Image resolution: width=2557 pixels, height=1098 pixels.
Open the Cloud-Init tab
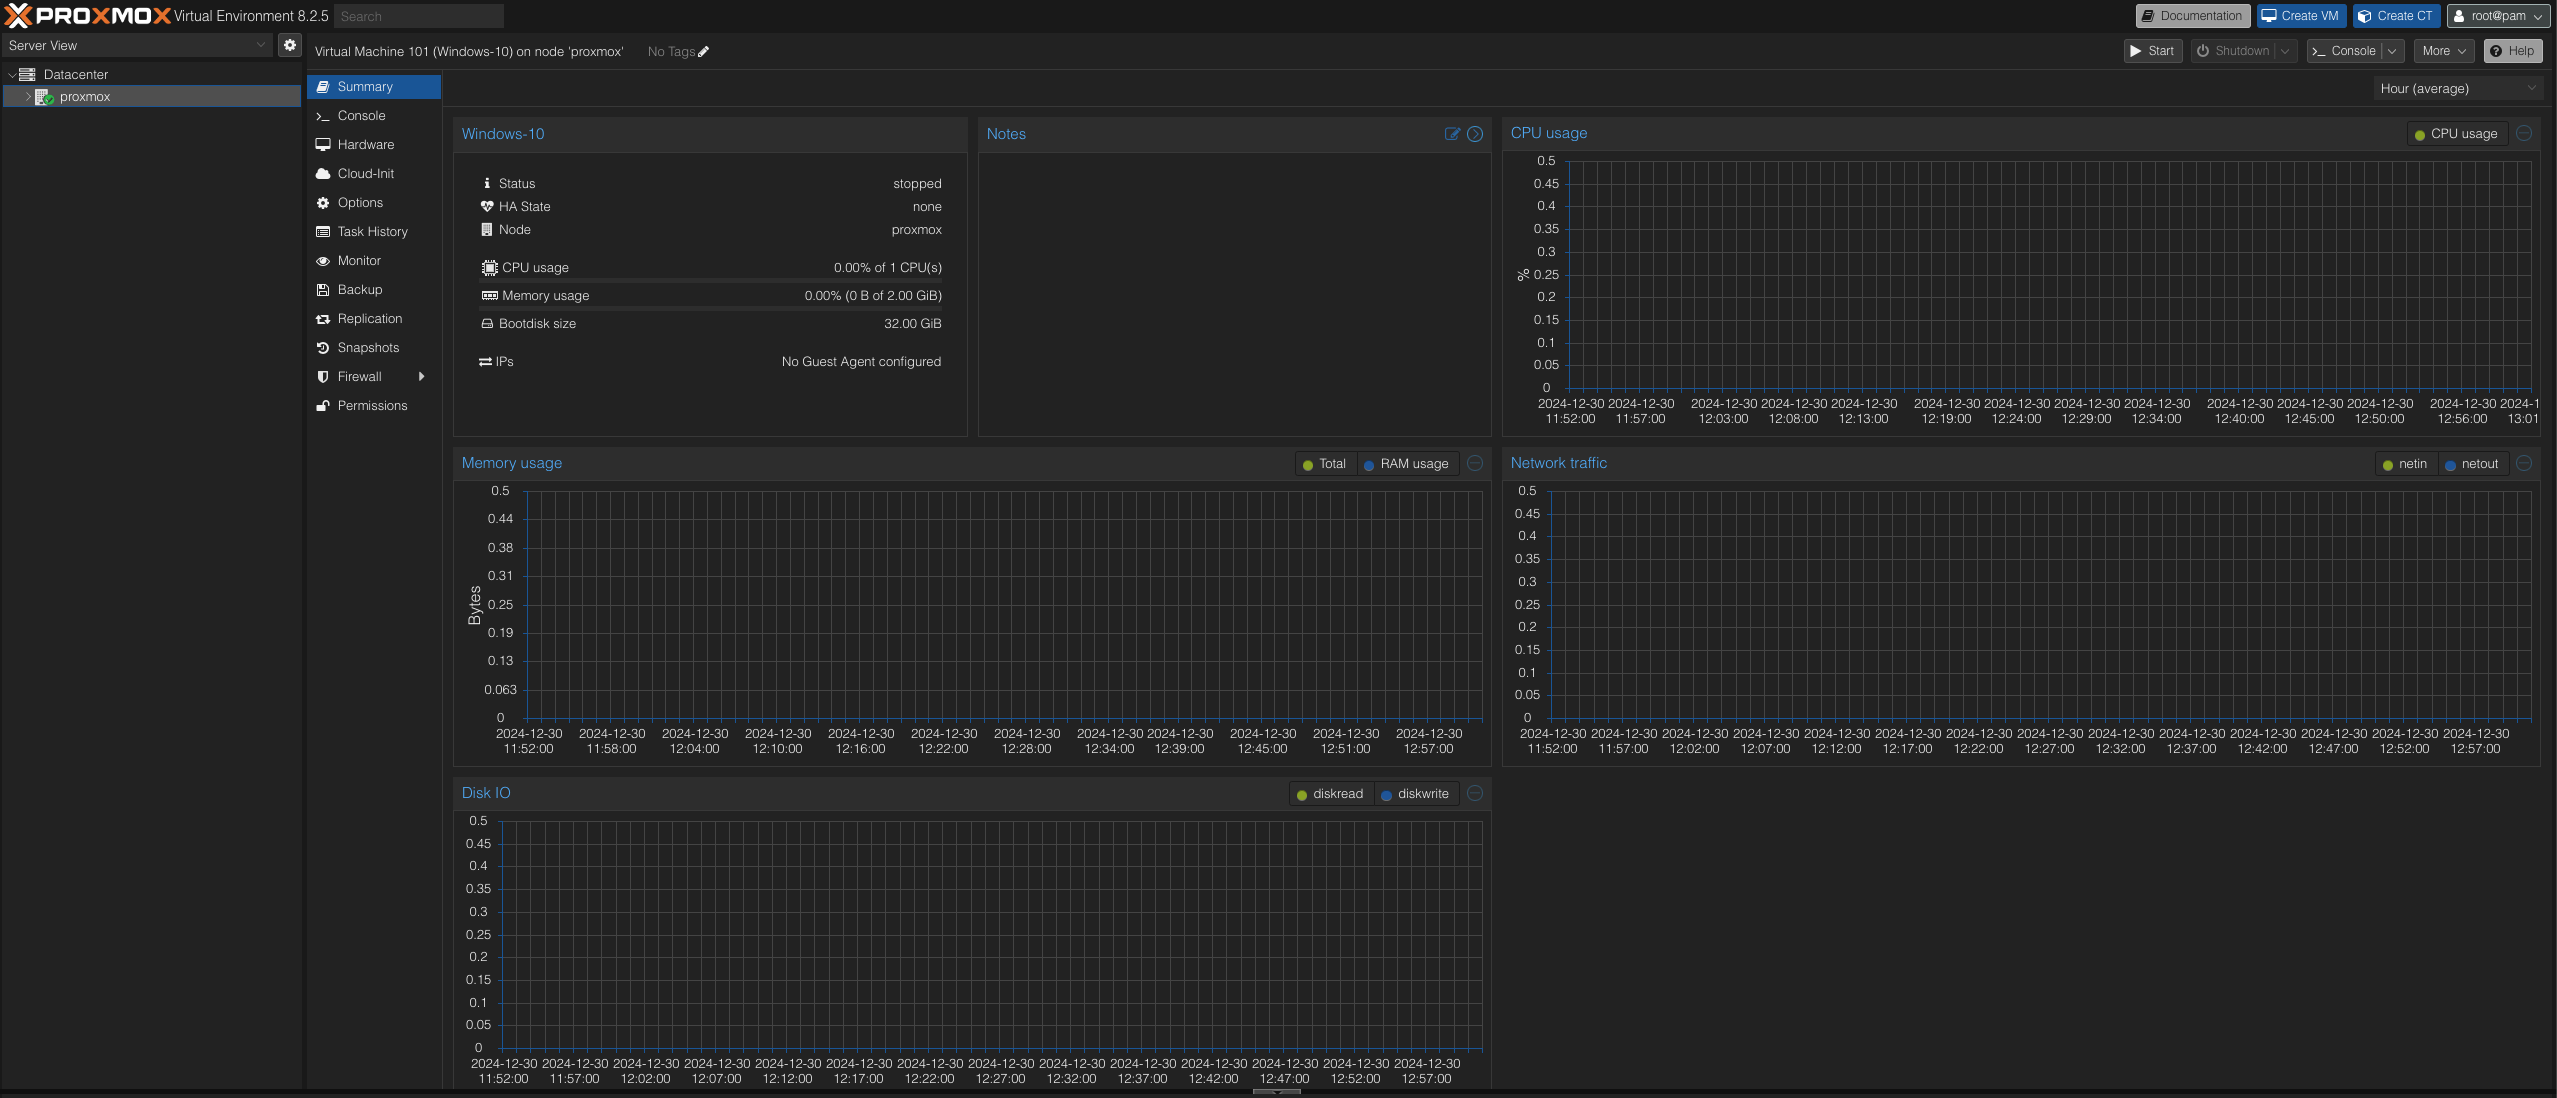coord(365,174)
